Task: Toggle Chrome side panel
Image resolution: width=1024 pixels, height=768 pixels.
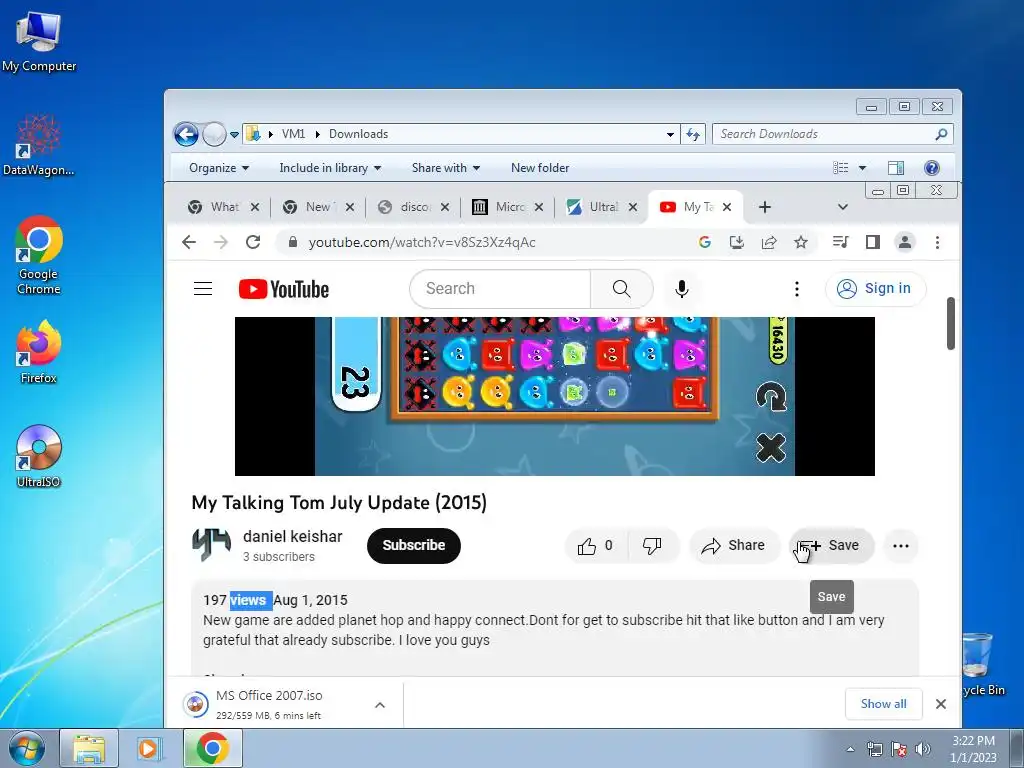Action: (x=872, y=242)
